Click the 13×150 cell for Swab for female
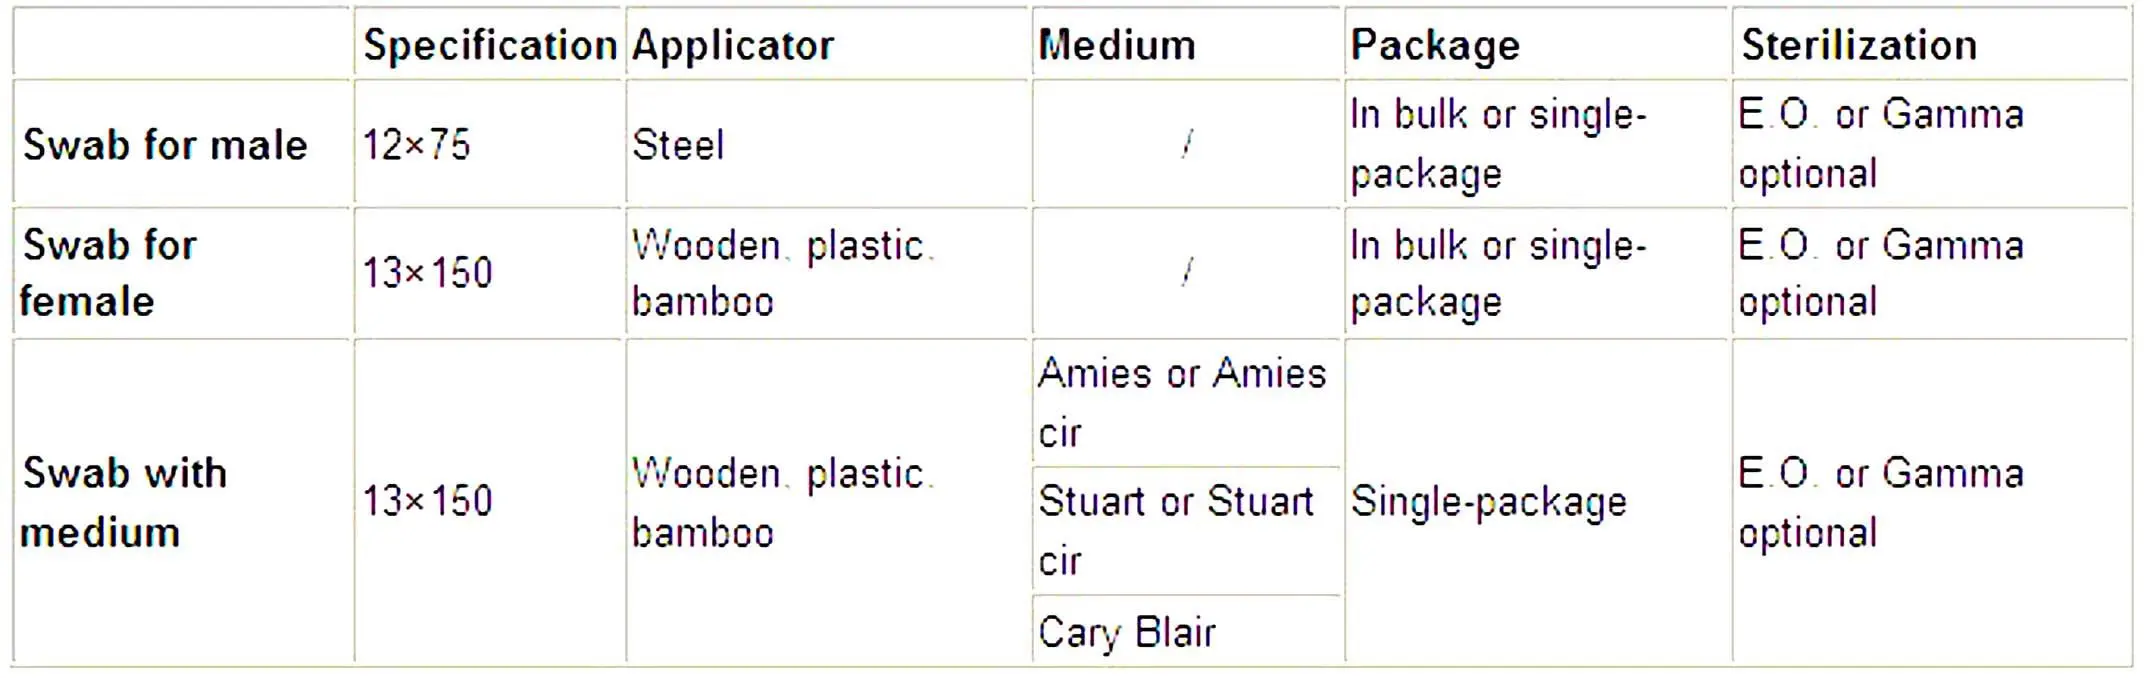This screenshot has height=678, width=2147. 427,272
